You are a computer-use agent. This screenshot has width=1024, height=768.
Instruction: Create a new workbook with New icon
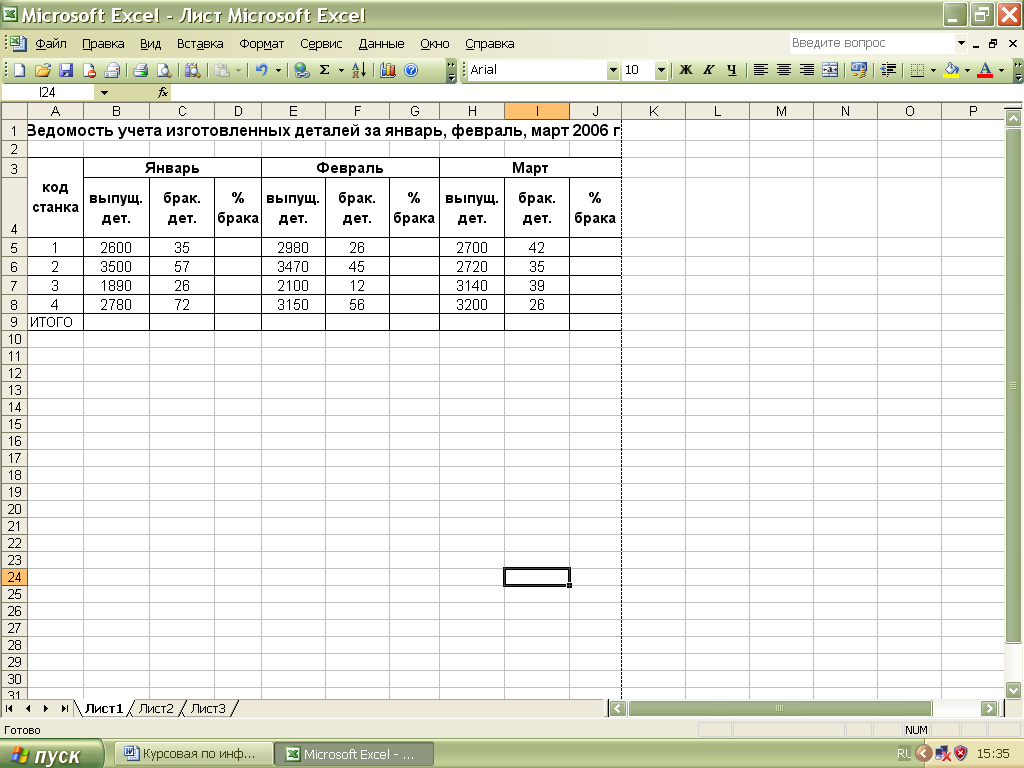19,70
